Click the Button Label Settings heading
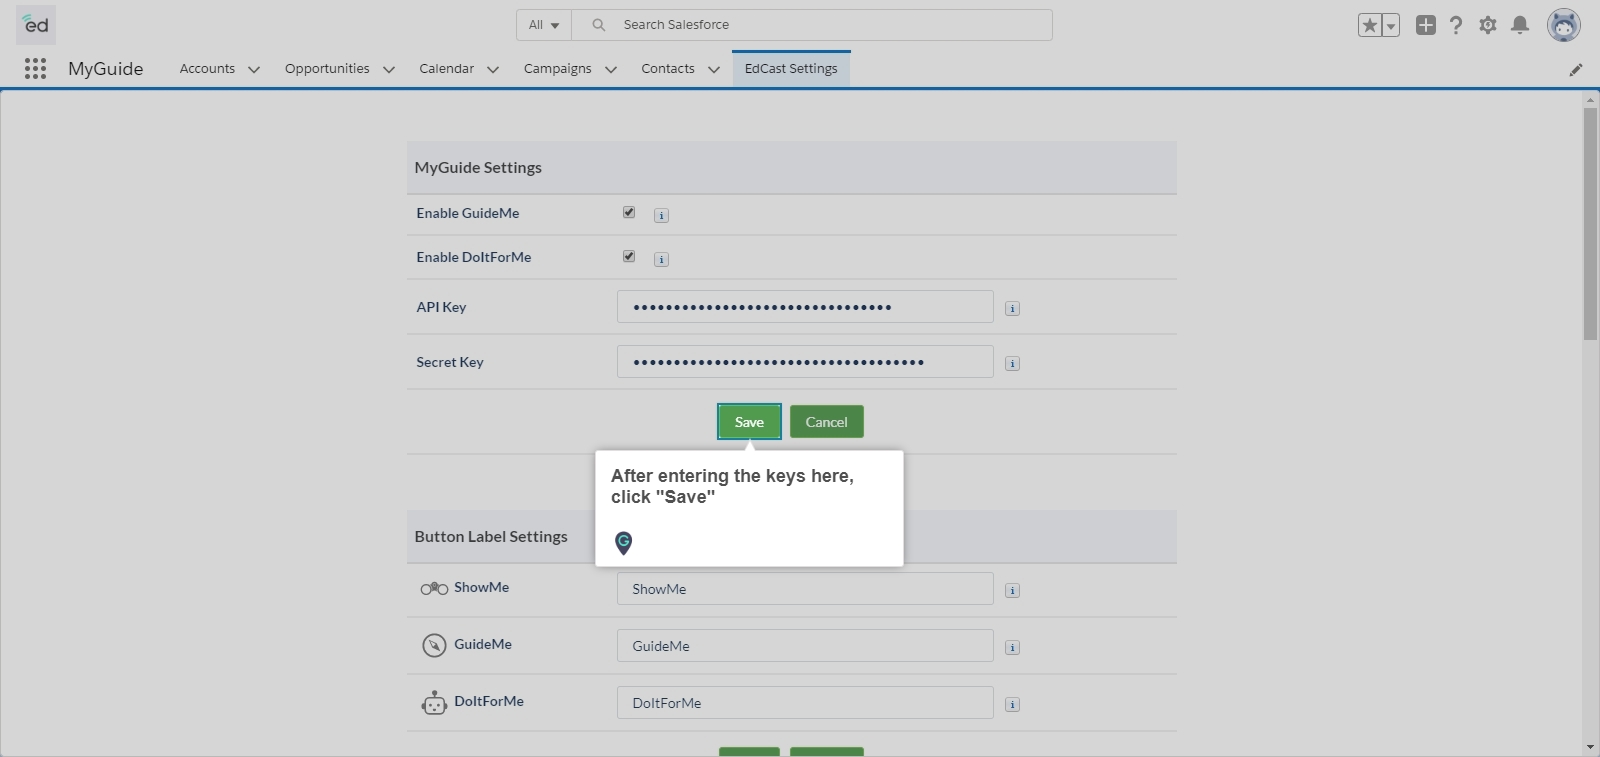This screenshot has width=1600, height=757. coord(491,536)
